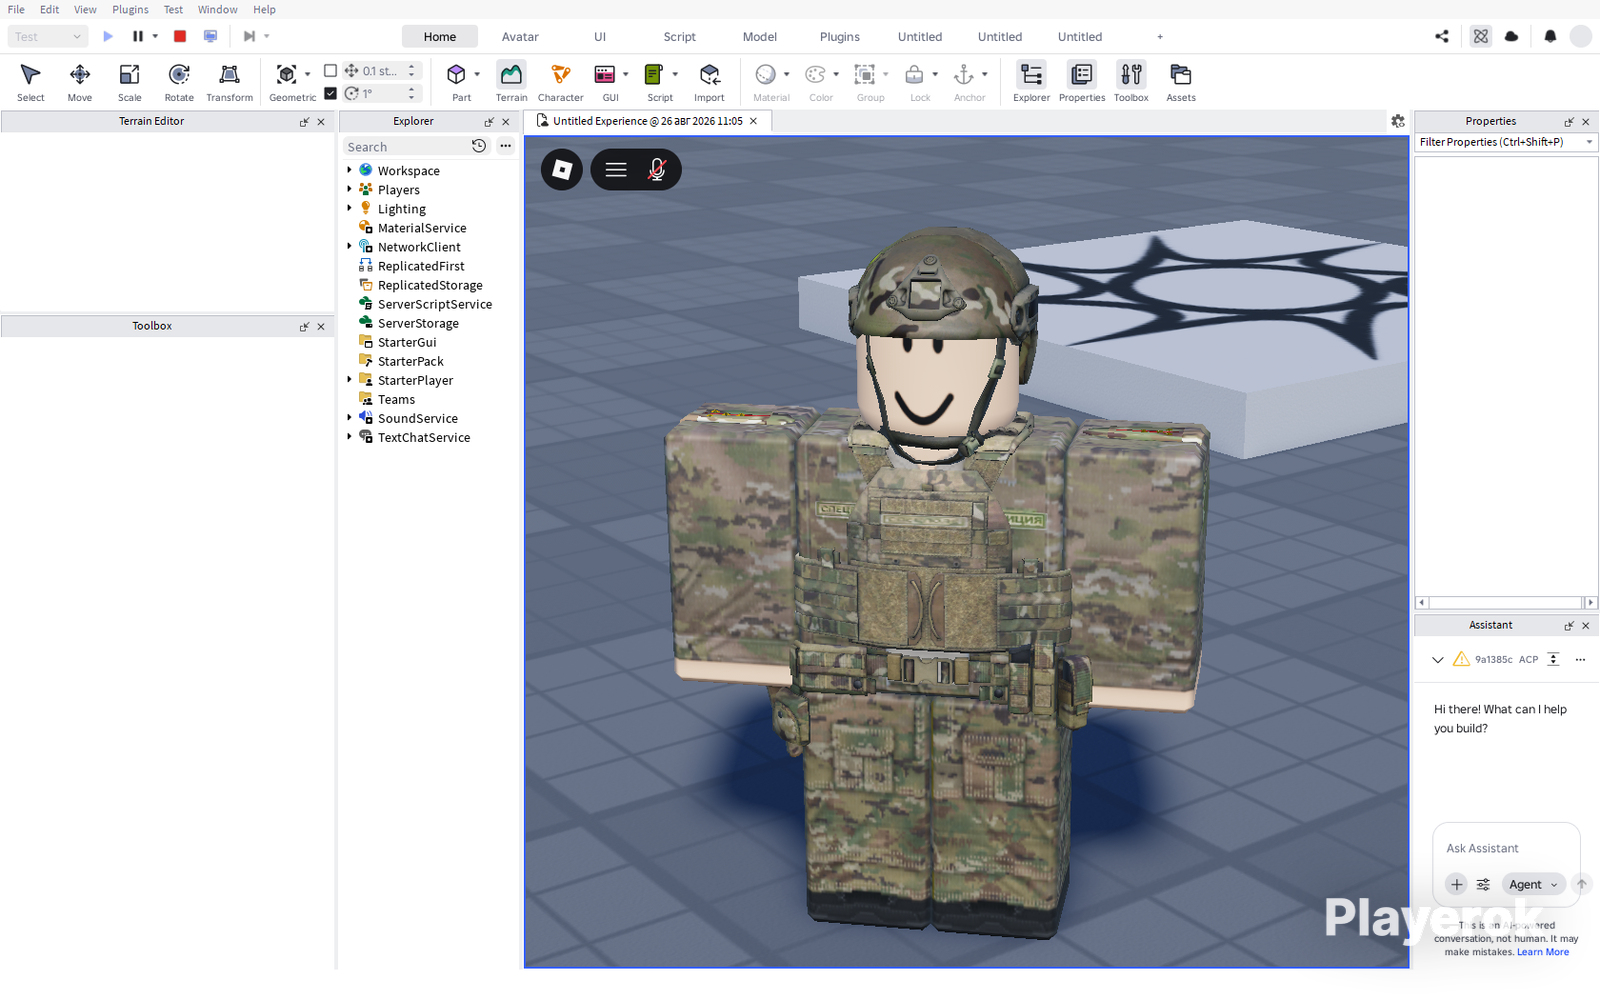Image resolution: width=1600 pixels, height=1000 pixels.
Task: Open the pause options dropdown arrow
Action: [155, 36]
